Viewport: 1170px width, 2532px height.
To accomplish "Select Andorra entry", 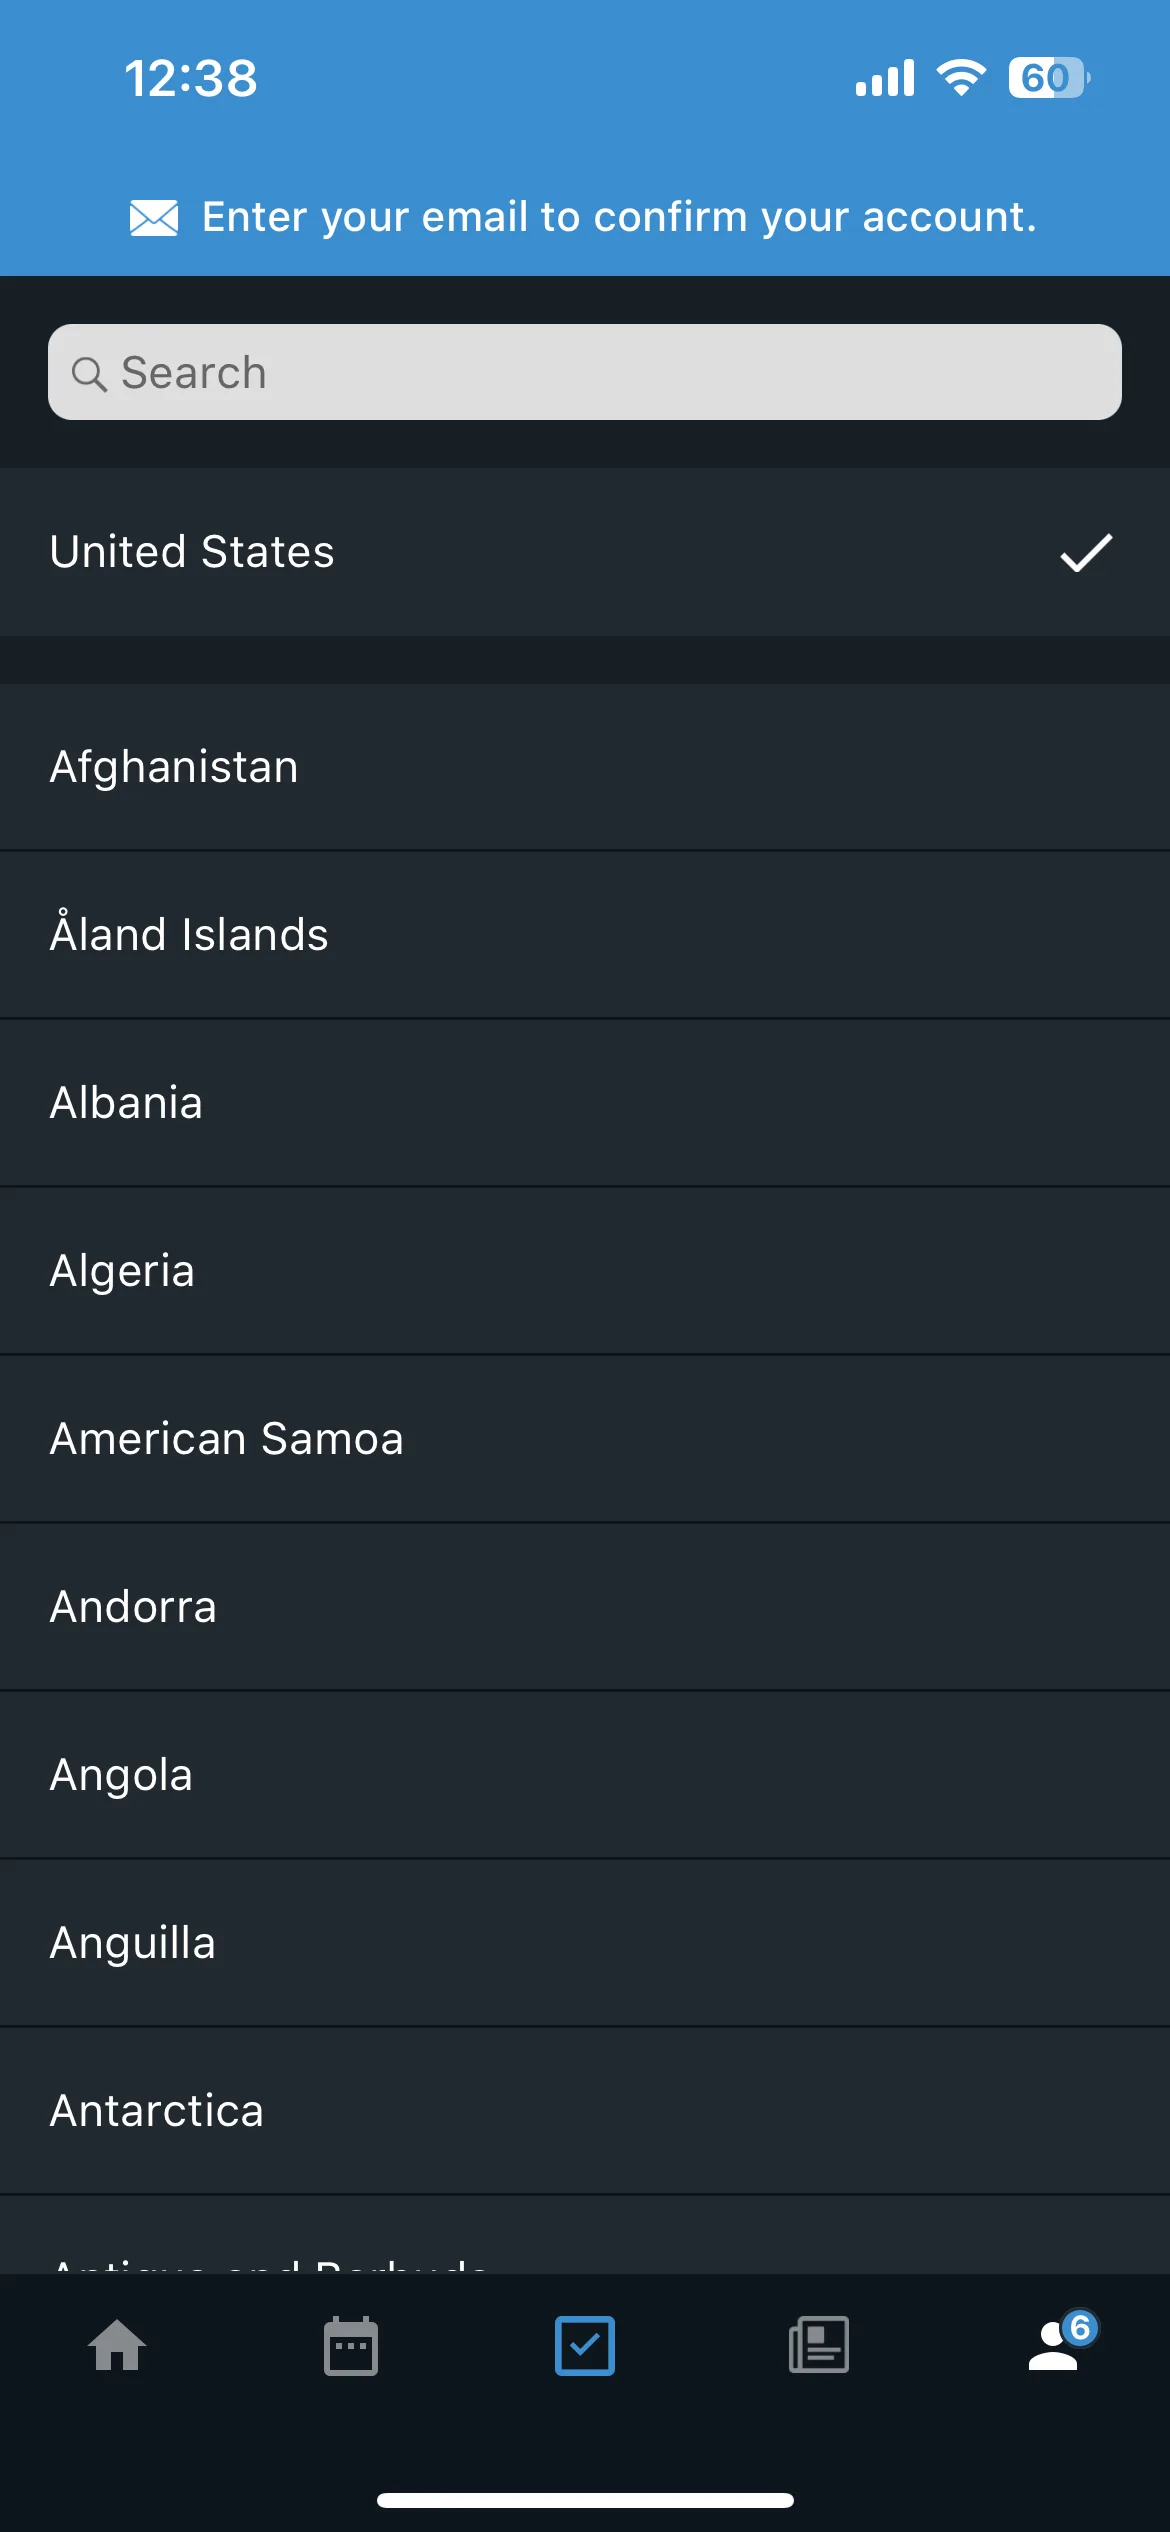I will click(585, 1607).
